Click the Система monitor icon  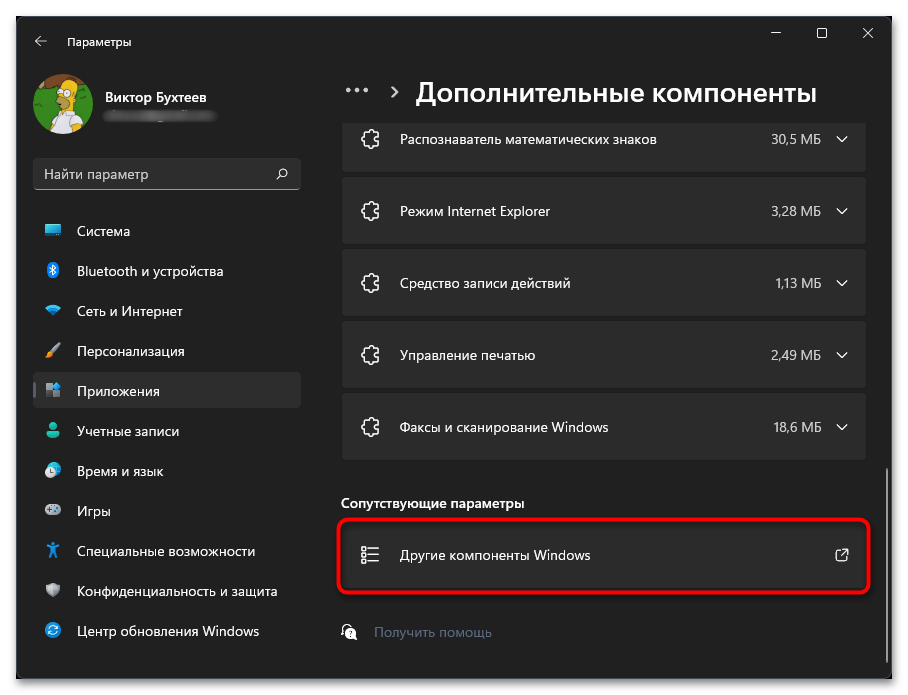(53, 231)
